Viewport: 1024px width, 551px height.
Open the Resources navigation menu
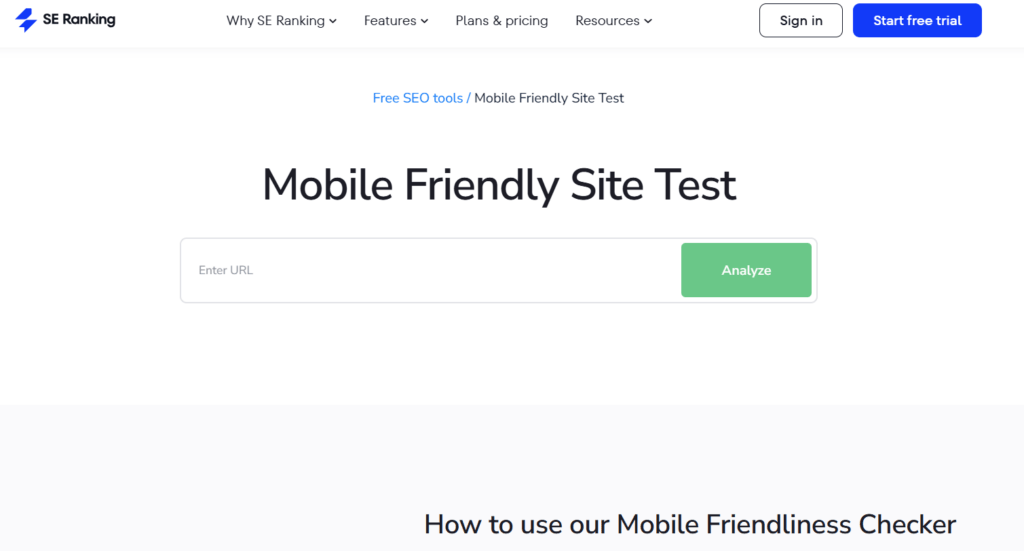point(607,21)
